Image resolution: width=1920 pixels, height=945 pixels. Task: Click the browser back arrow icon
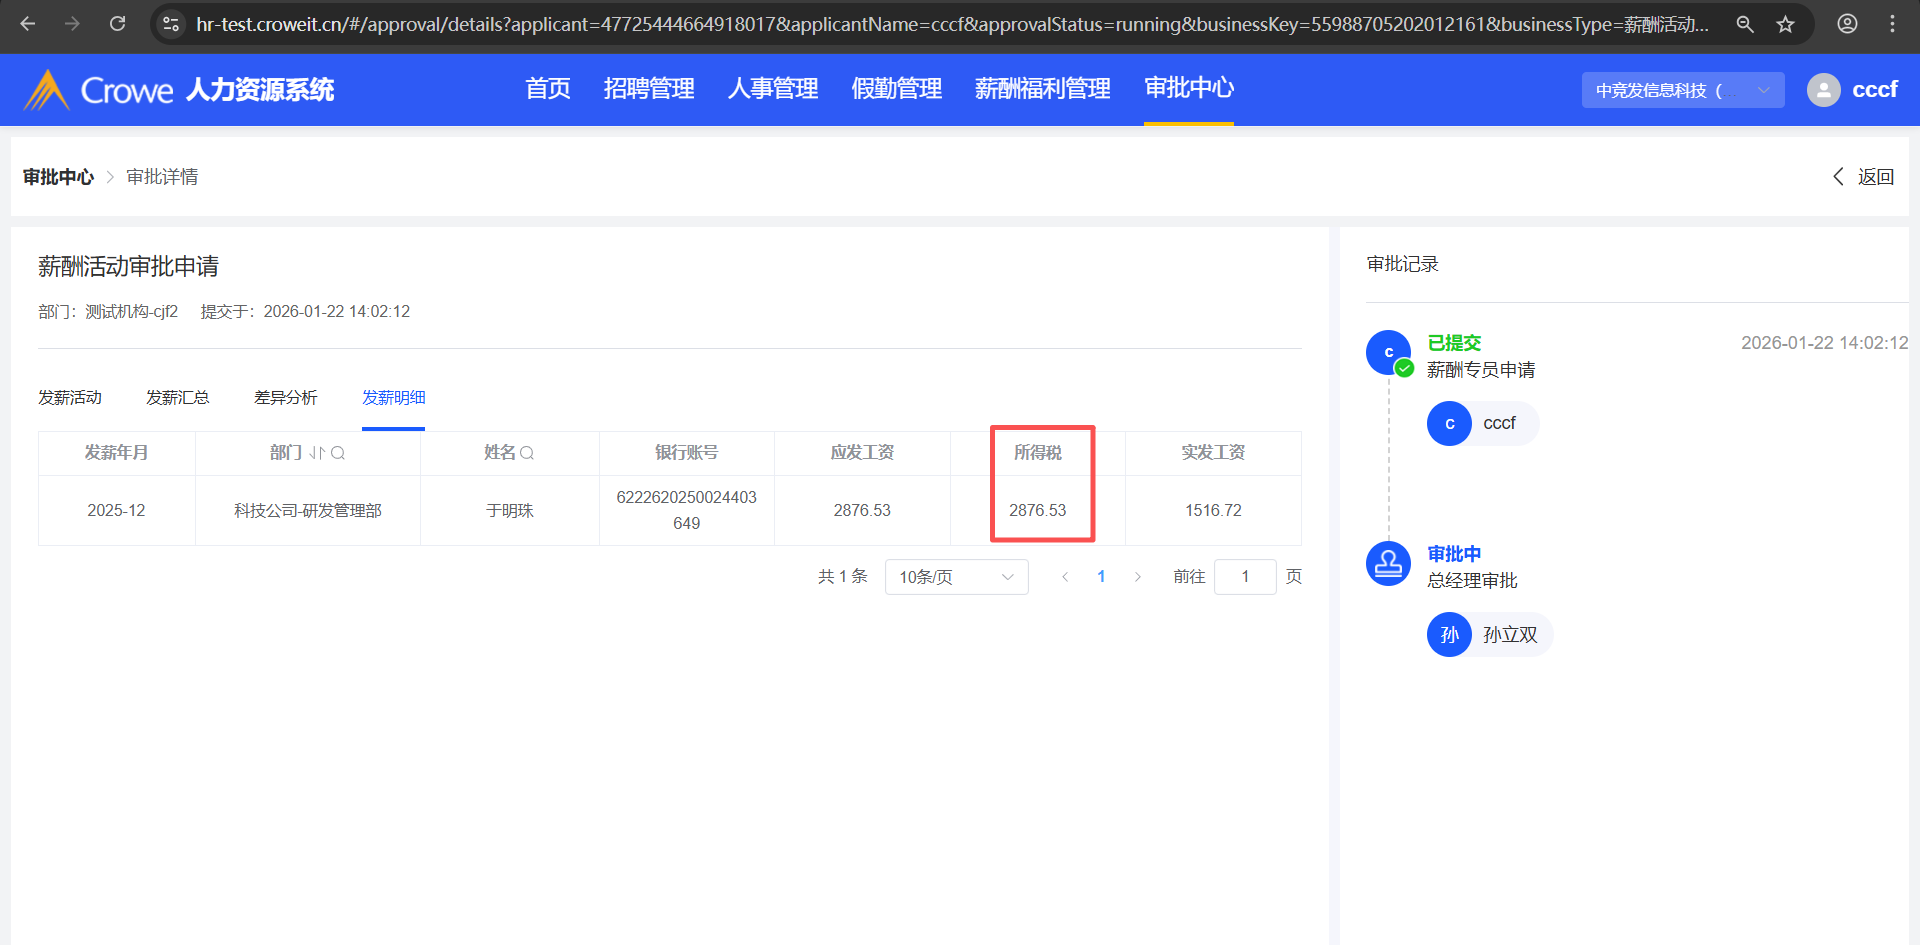click(x=28, y=24)
